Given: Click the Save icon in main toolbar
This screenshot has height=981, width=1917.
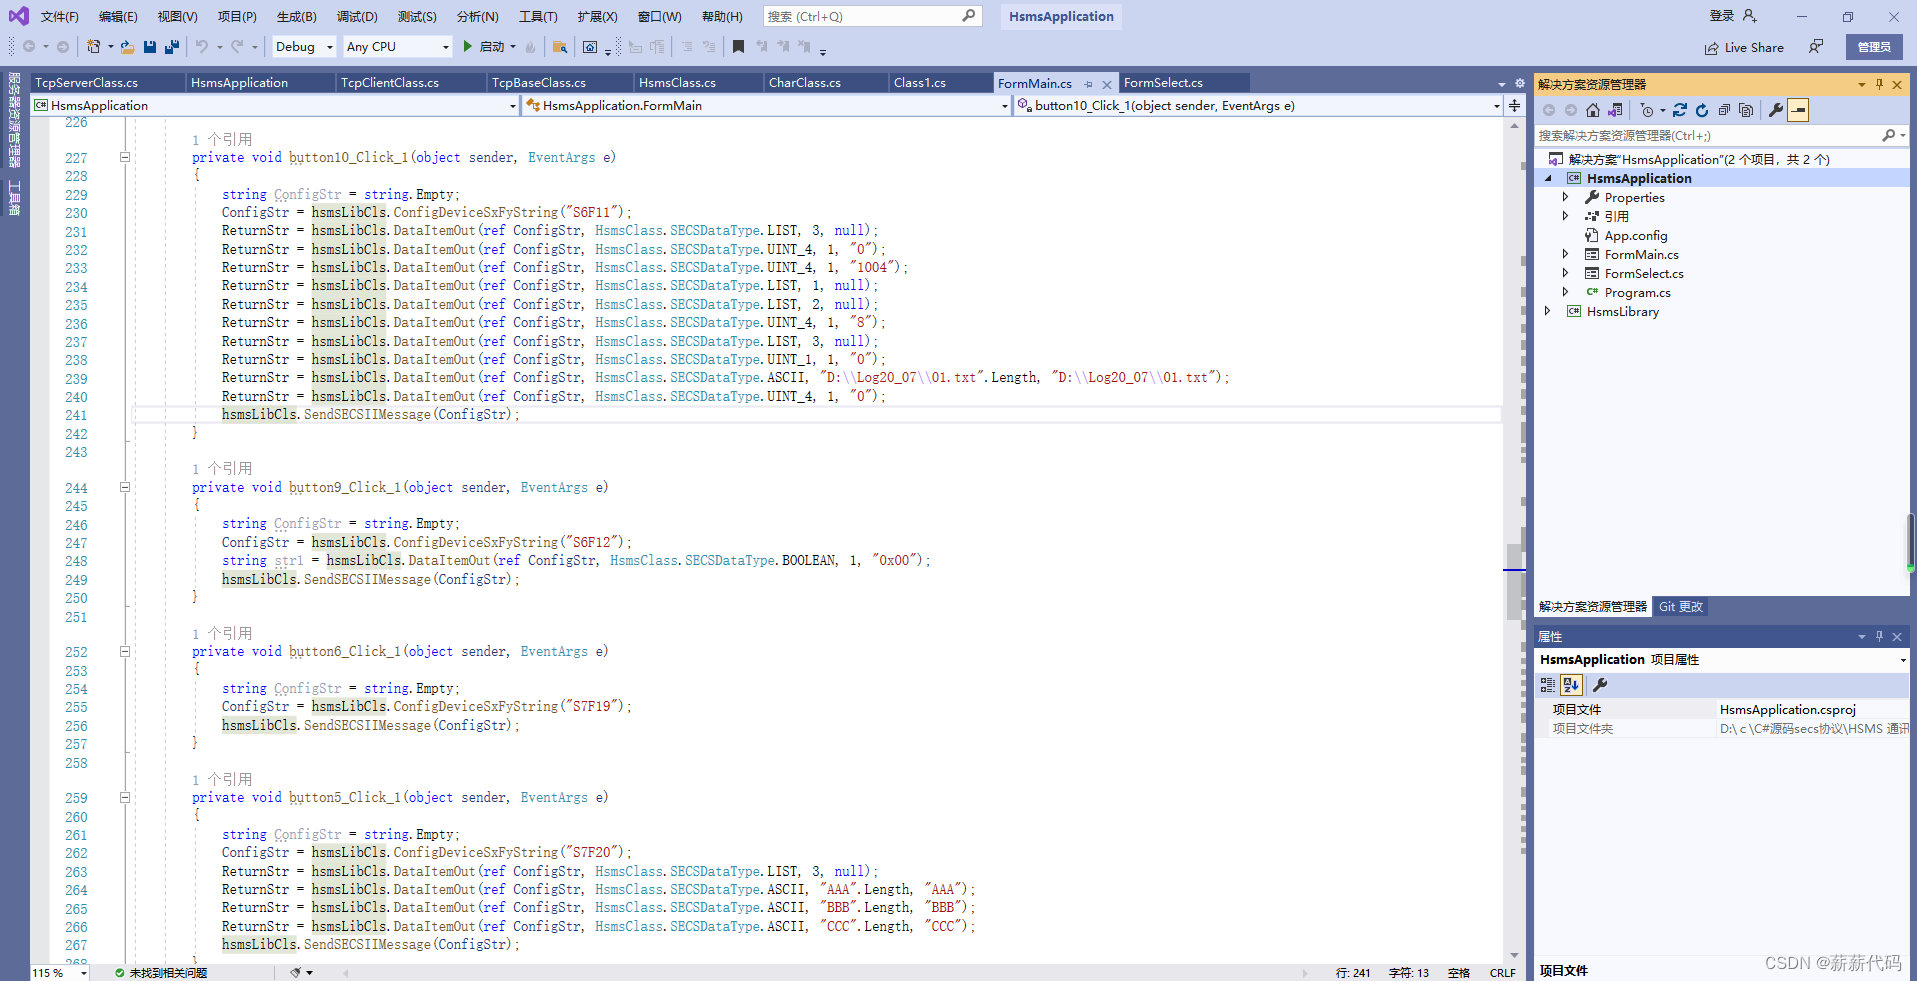Looking at the screenshot, I should tap(150, 47).
